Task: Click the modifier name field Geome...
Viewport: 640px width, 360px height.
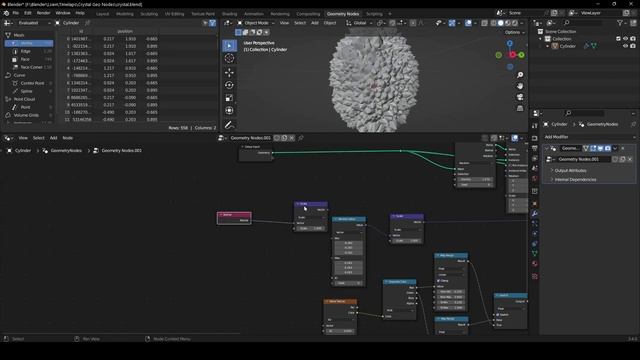Action: click(570, 148)
